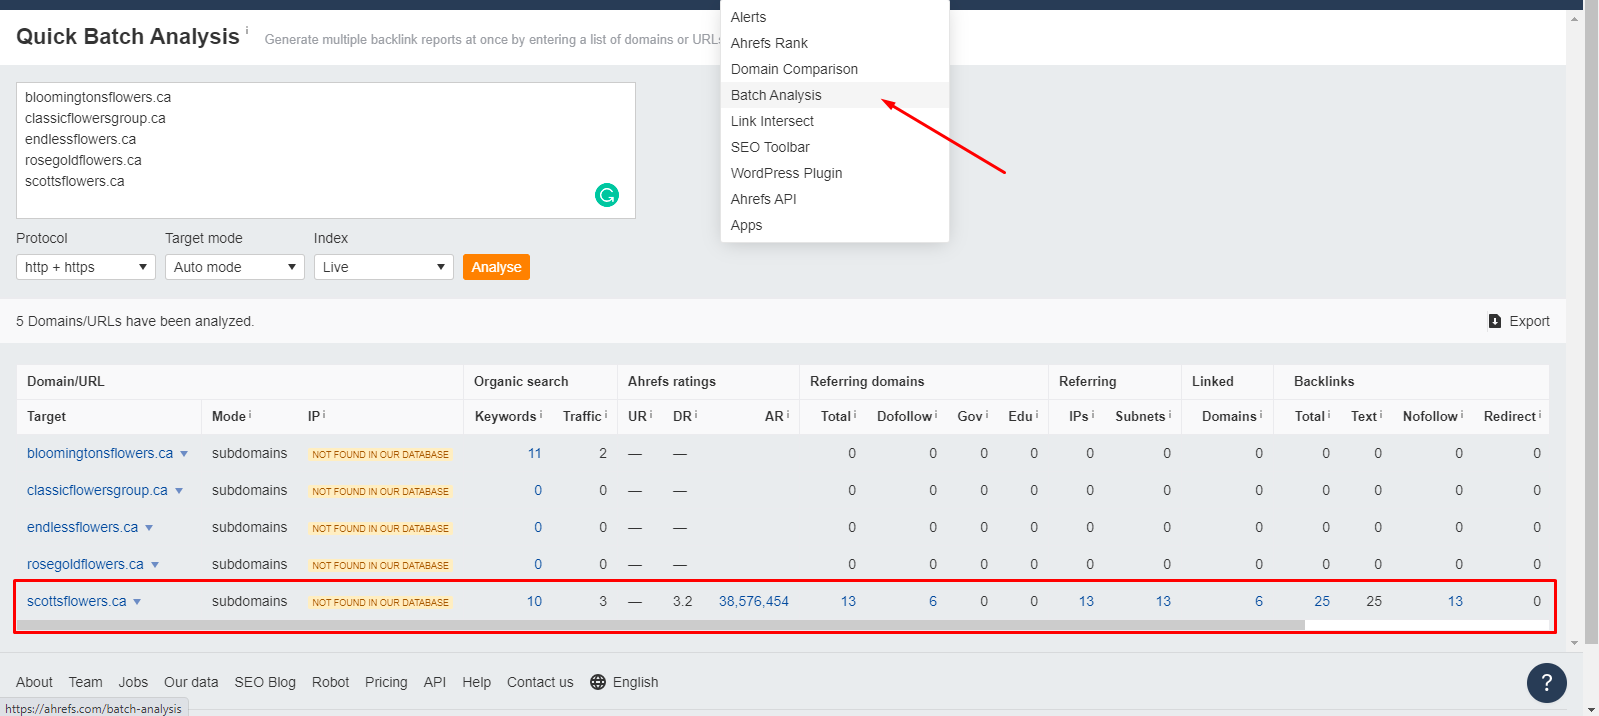This screenshot has height=716, width=1599.
Task: Open the Target mode Auto mode dropdown
Action: coord(235,267)
